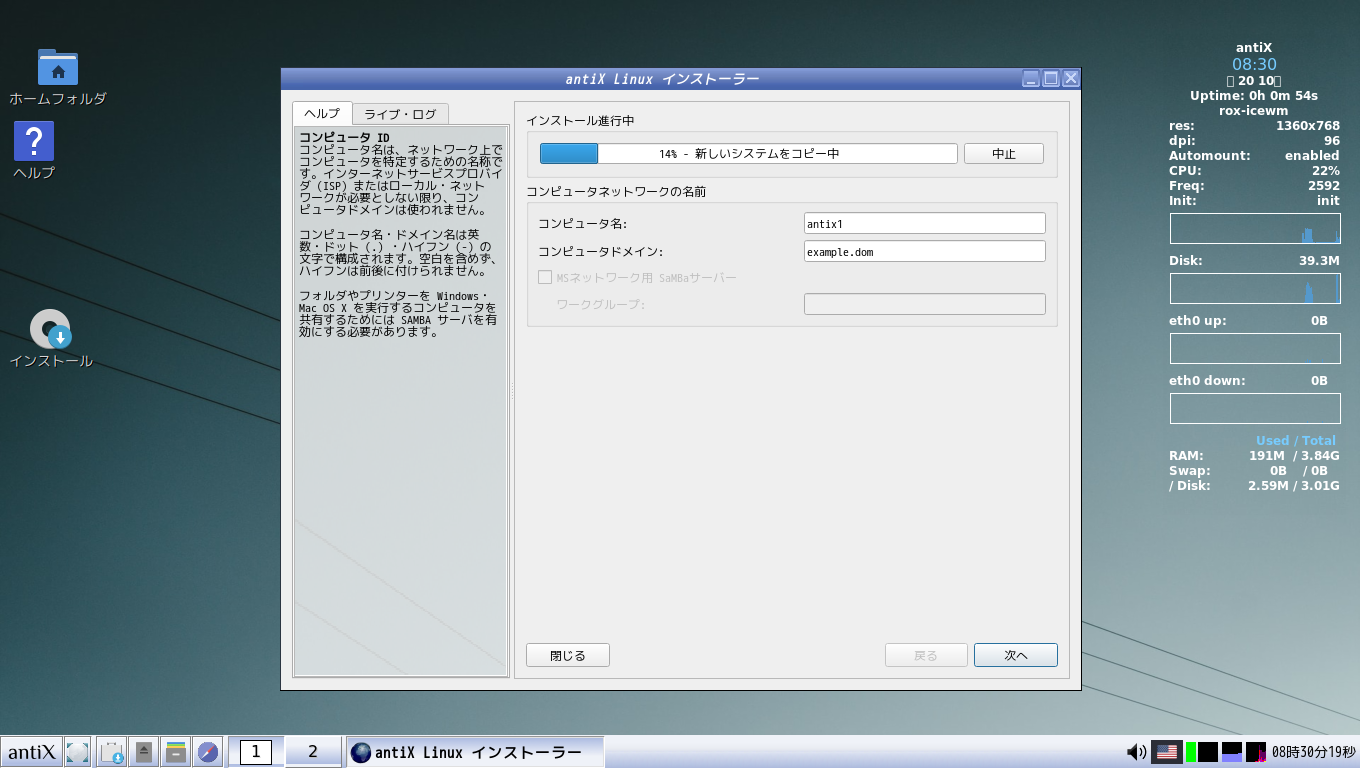Click the 次へ next button

(1016, 655)
